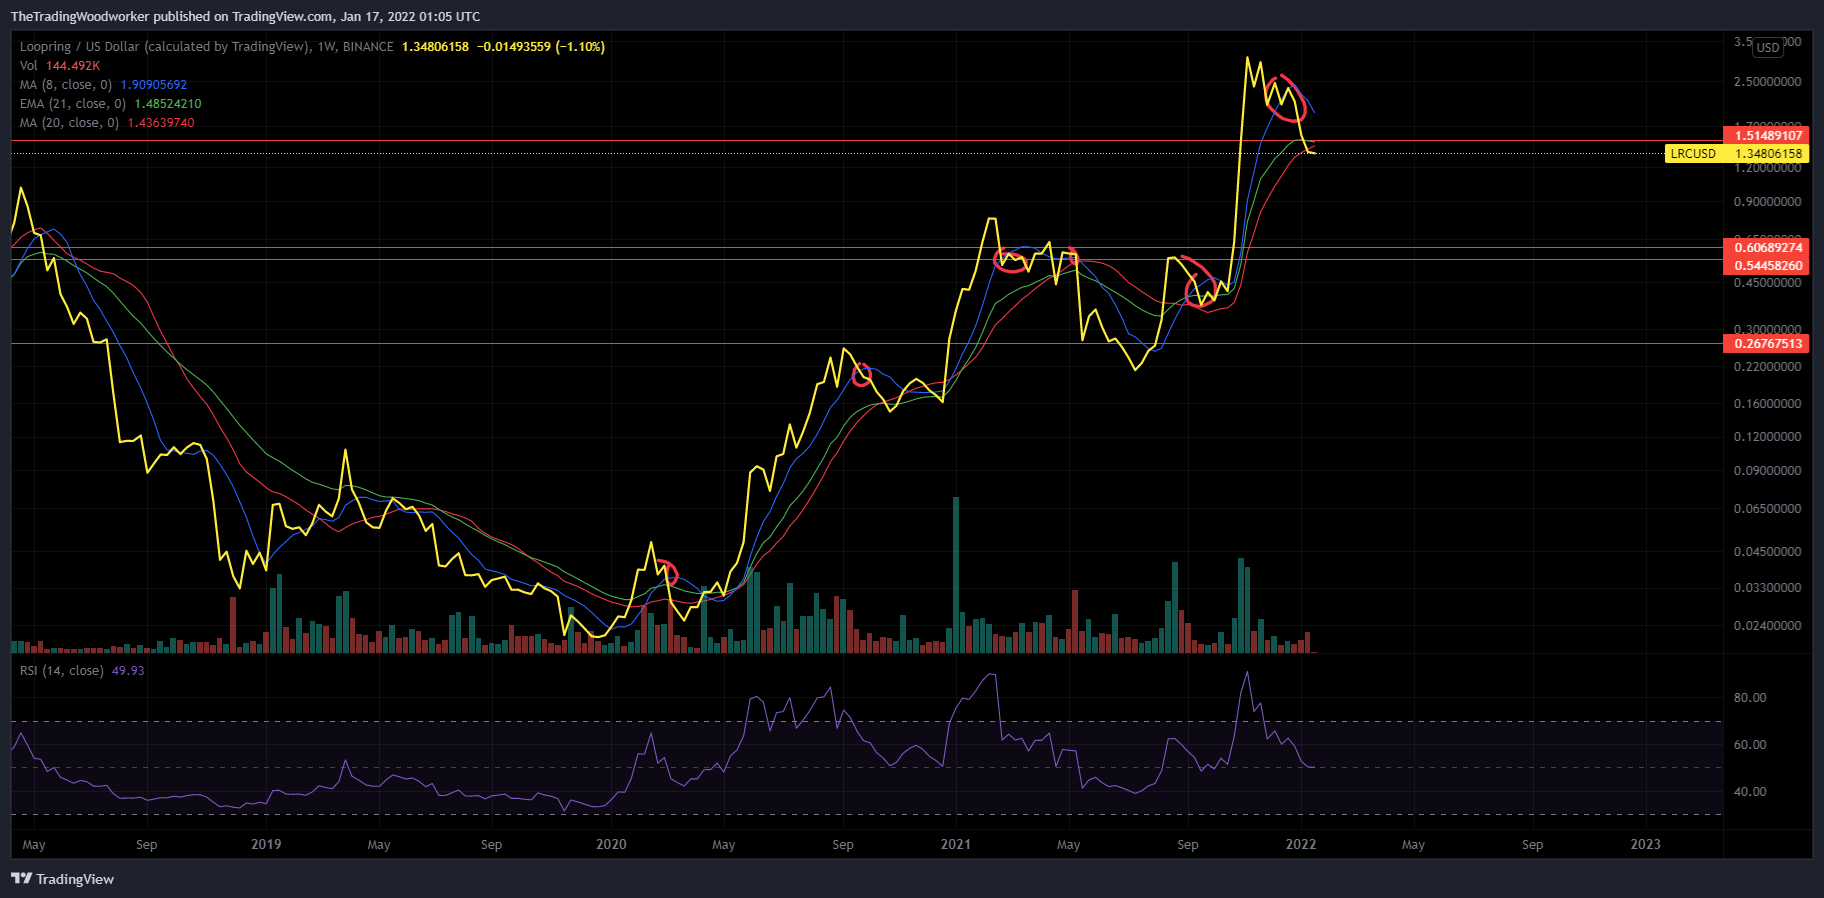Image resolution: width=1824 pixels, height=898 pixels.
Task: Click the 40.00 RSI scale value
Action: coord(1750,792)
